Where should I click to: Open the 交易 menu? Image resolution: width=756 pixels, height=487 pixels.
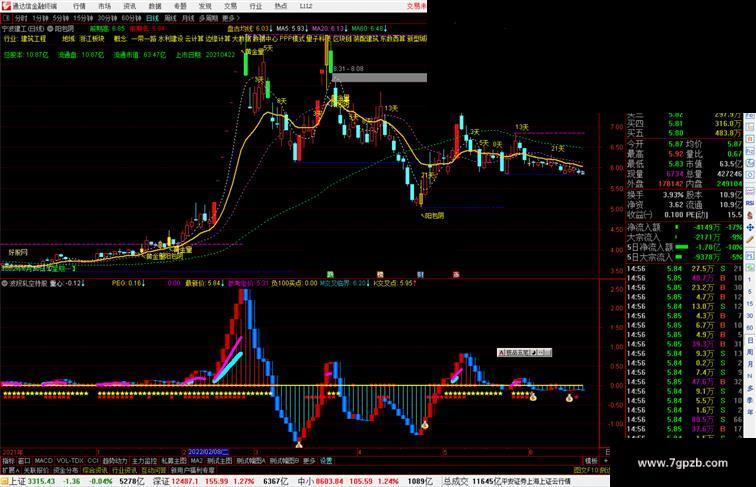(x=230, y=6)
